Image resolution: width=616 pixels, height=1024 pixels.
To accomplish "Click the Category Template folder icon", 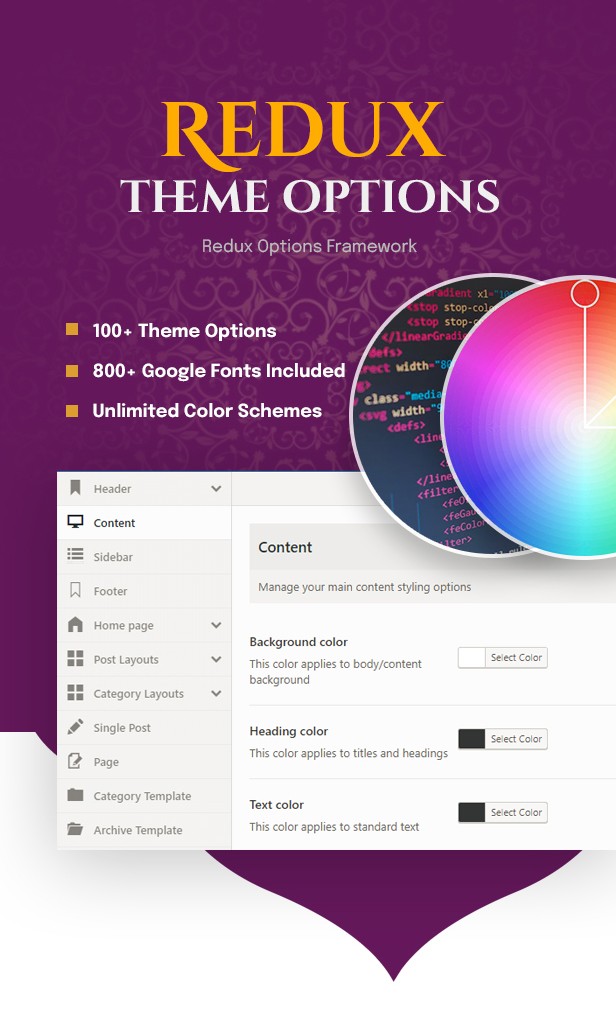I will [x=75, y=795].
